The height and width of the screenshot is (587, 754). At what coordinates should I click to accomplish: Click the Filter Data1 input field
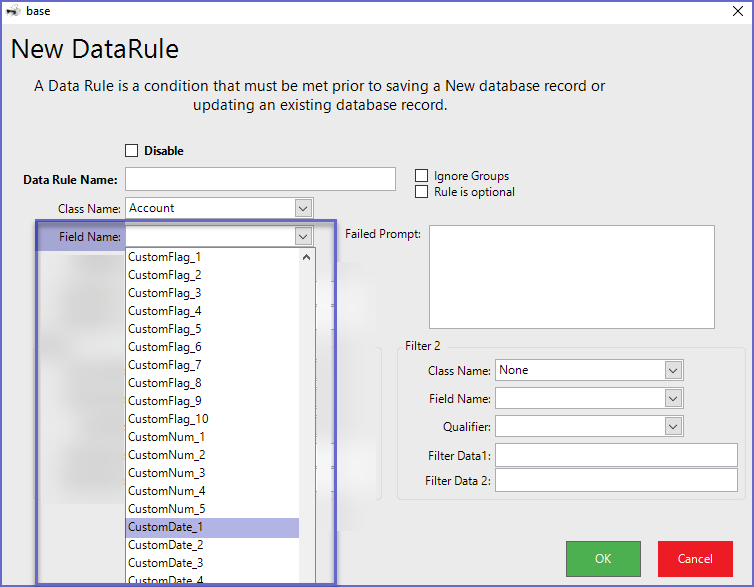coord(615,456)
